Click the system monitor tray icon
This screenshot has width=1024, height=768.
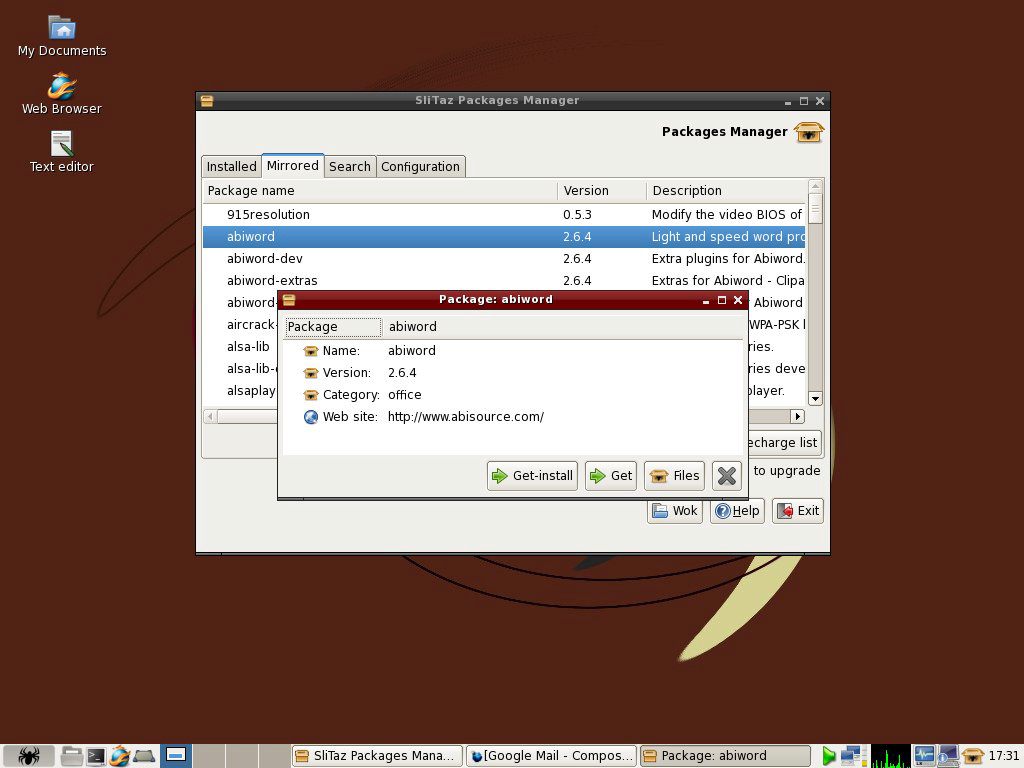tap(923, 756)
